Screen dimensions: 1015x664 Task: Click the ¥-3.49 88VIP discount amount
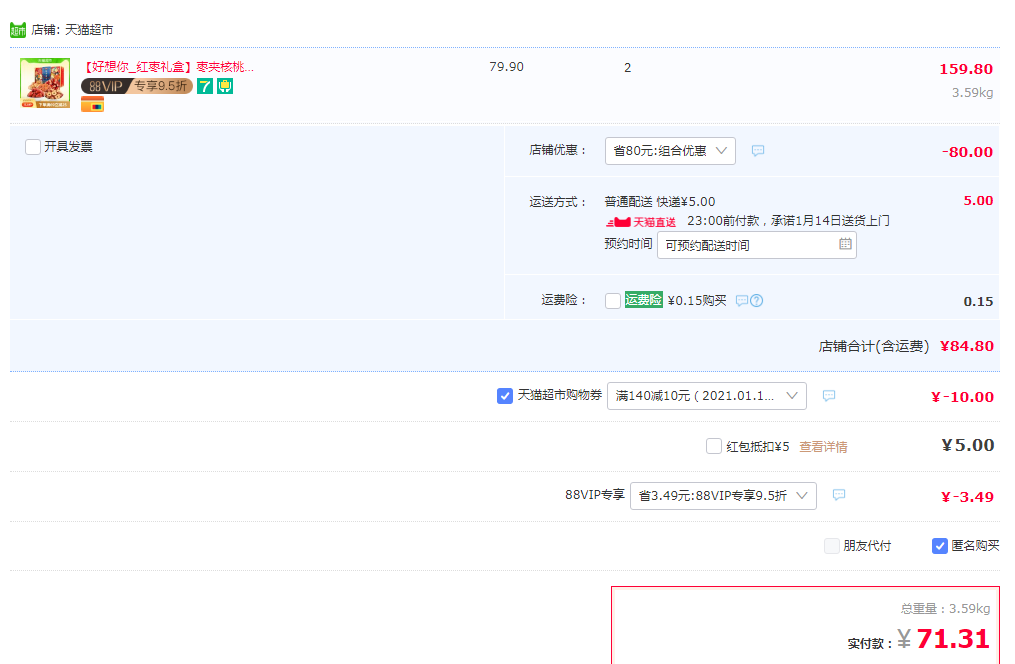967,497
